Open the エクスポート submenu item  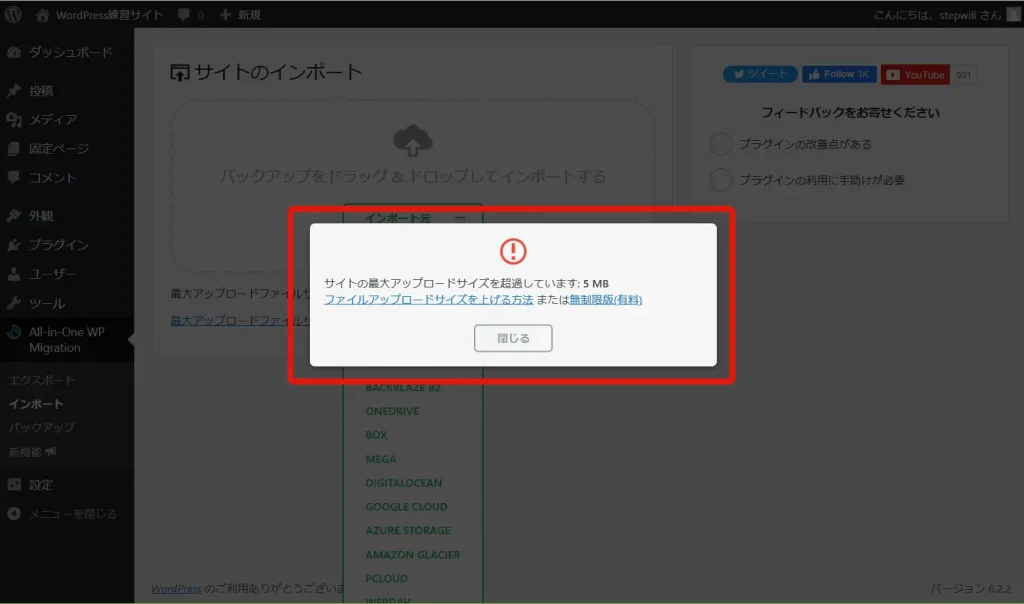coord(42,380)
